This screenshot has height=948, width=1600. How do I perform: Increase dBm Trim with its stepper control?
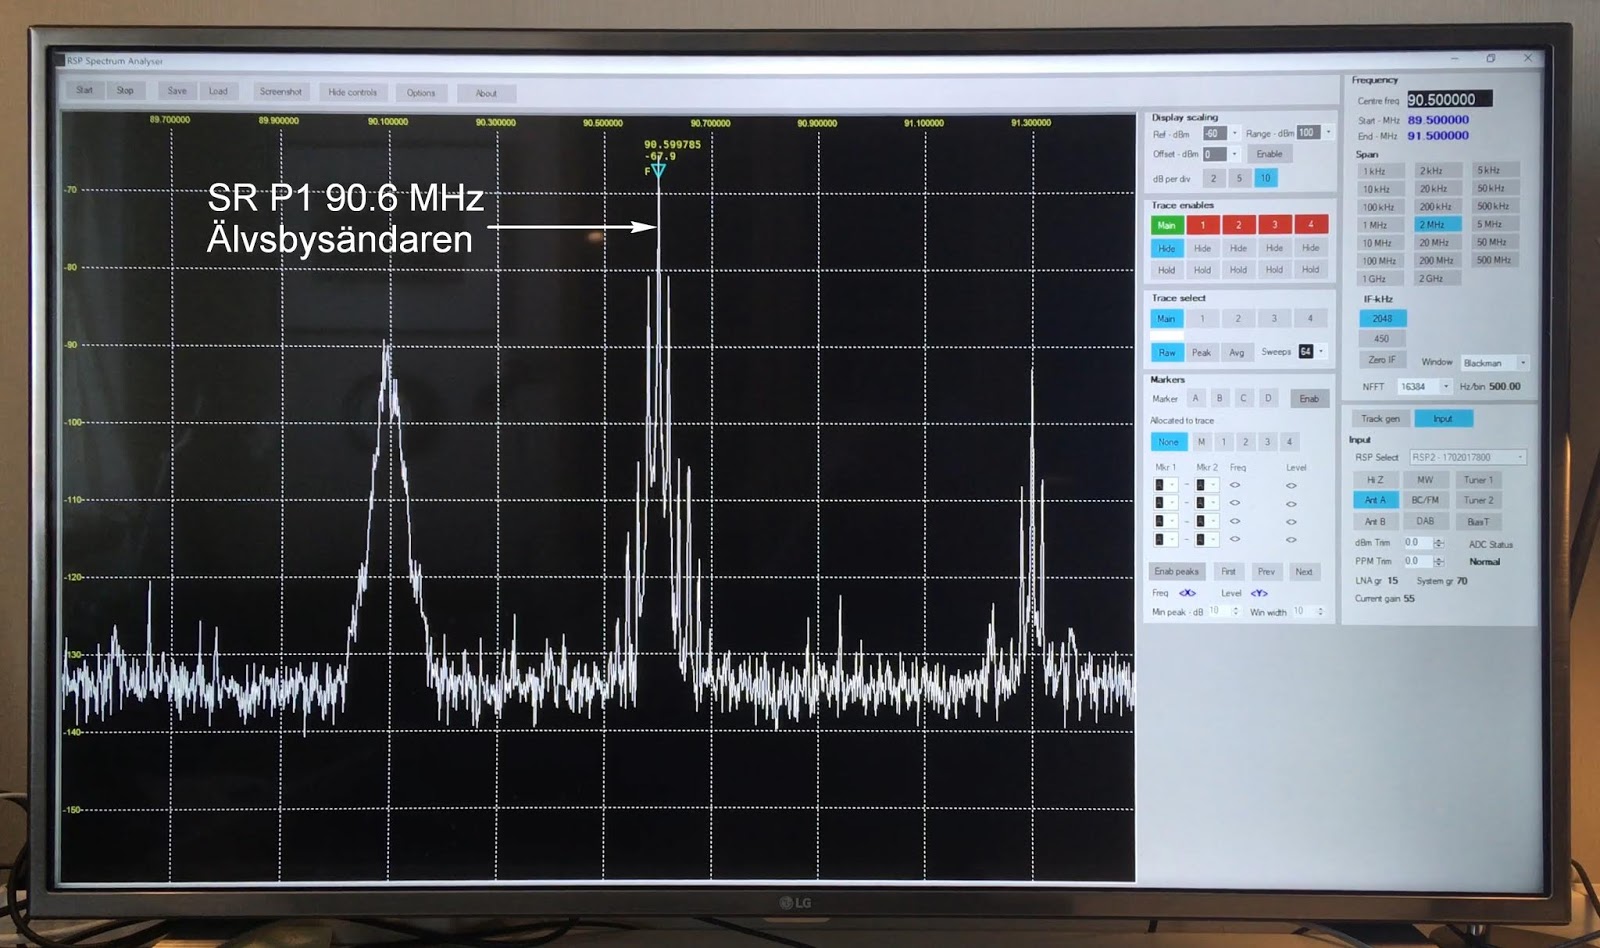tap(1438, 542)
